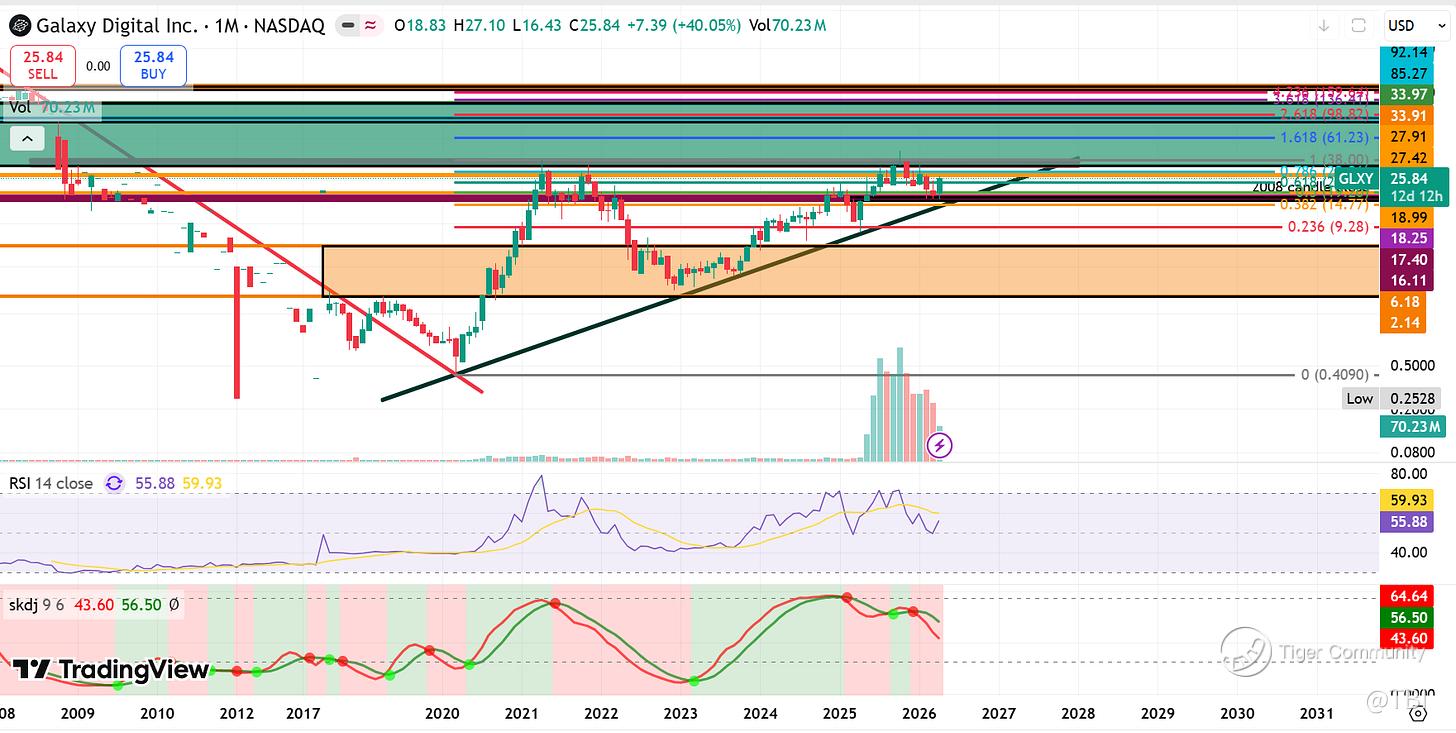Click the low value L16.43
The height and width of the screenshot is (733, 1456).
(x=538, y=25)
